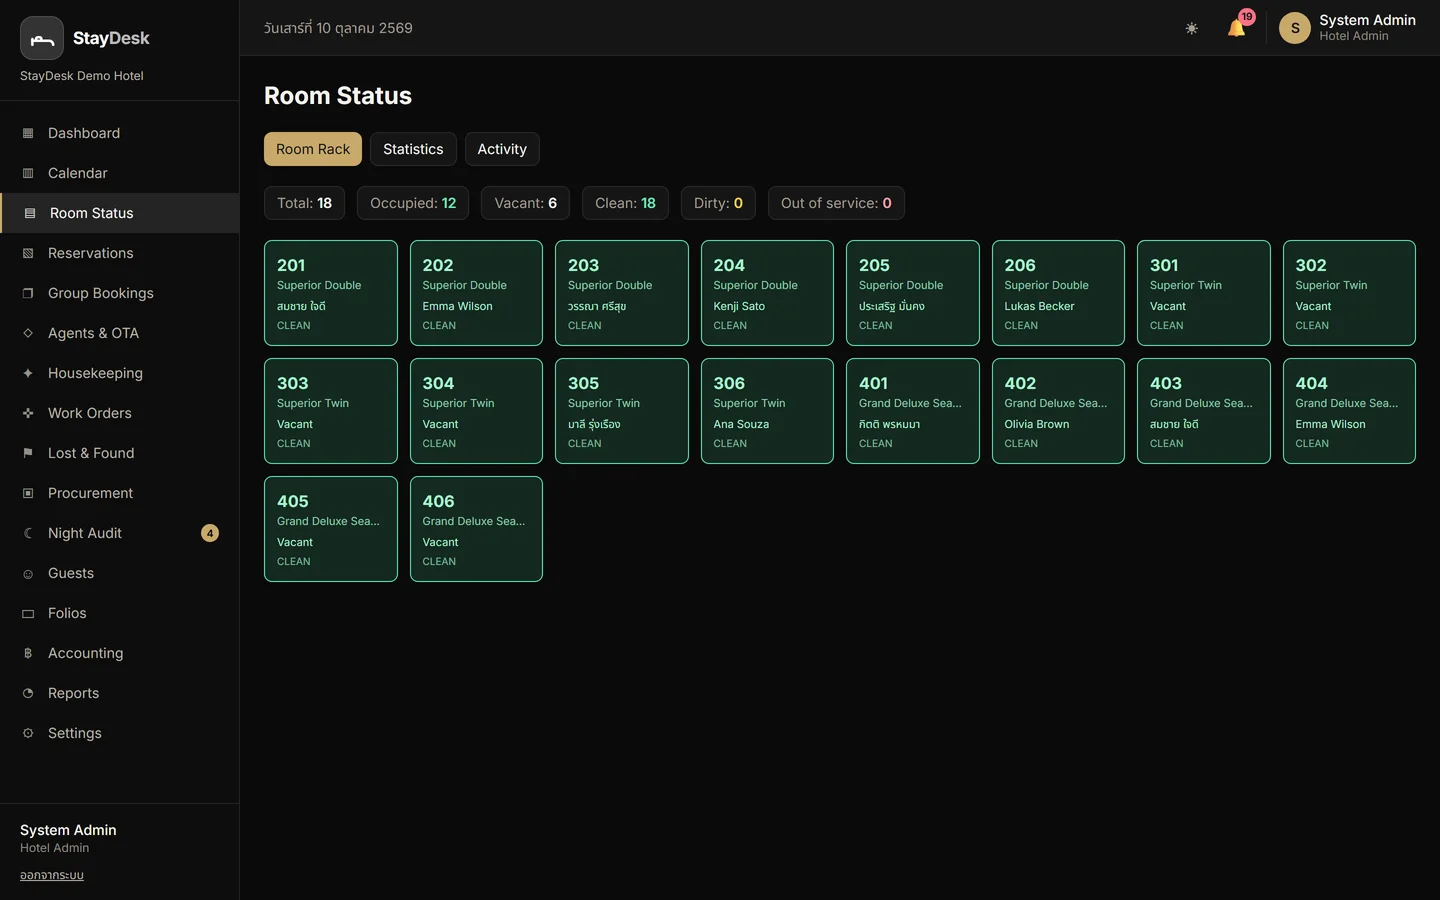The width and height of the screenshot is (1440, 900).
Task: Click the Night Audit badge showing 4
Action: click(x=210, y=533)
